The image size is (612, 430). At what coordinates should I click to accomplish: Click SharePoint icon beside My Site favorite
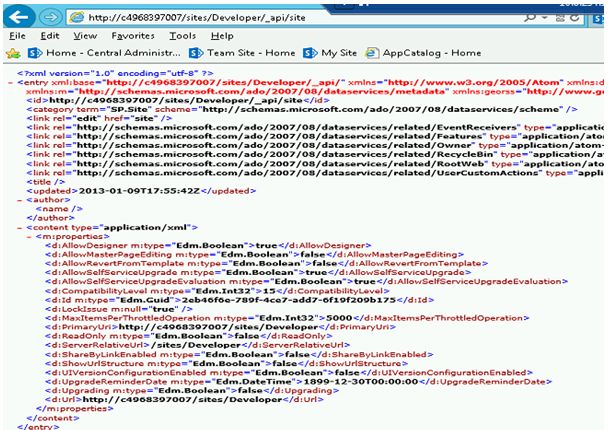coord(310,53)
